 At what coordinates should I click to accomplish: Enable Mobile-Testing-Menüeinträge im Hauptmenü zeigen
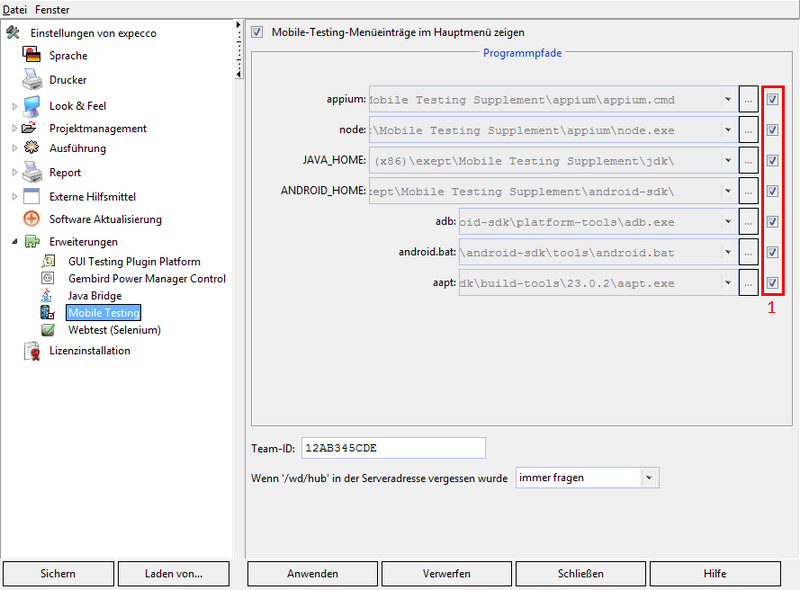257,31
